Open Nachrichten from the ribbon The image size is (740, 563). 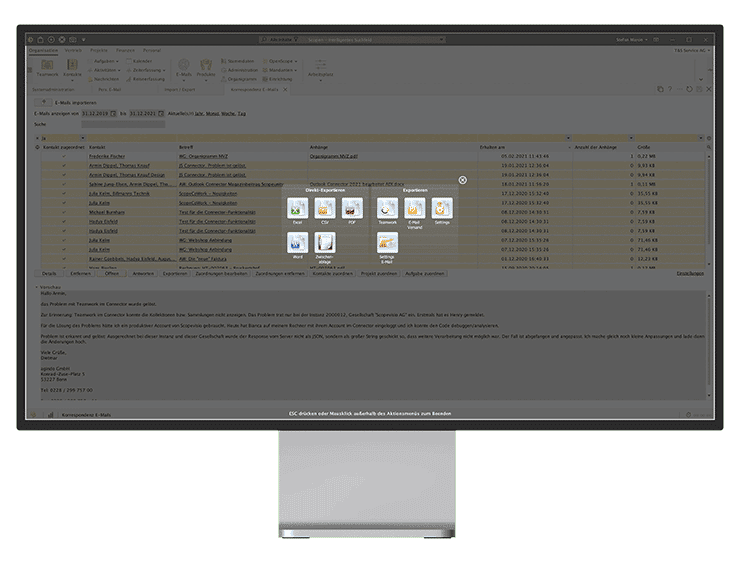tap(102, 79)
